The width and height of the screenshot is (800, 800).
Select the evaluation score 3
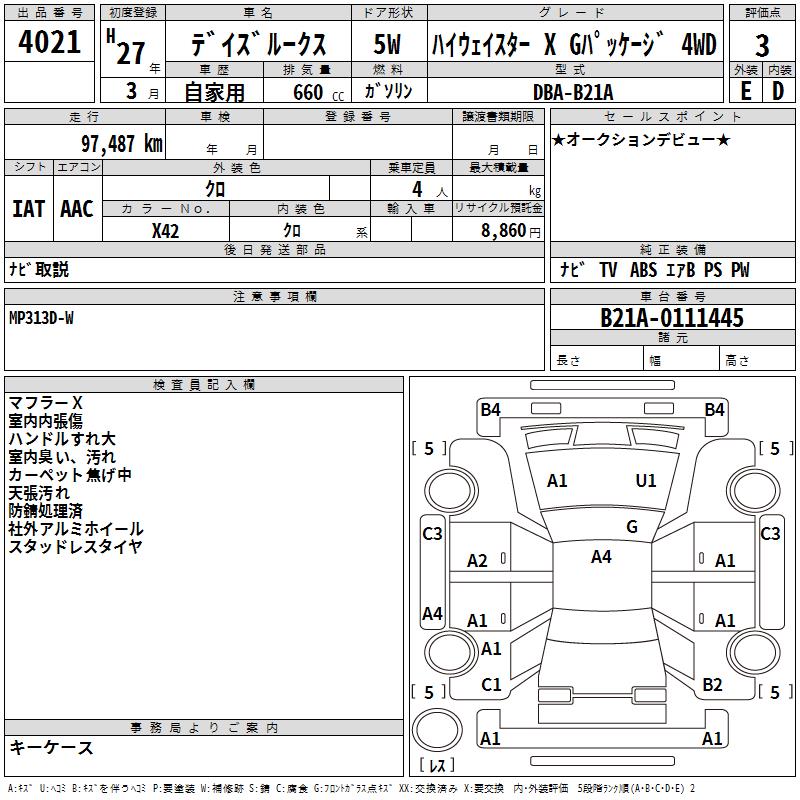point(762,46)
